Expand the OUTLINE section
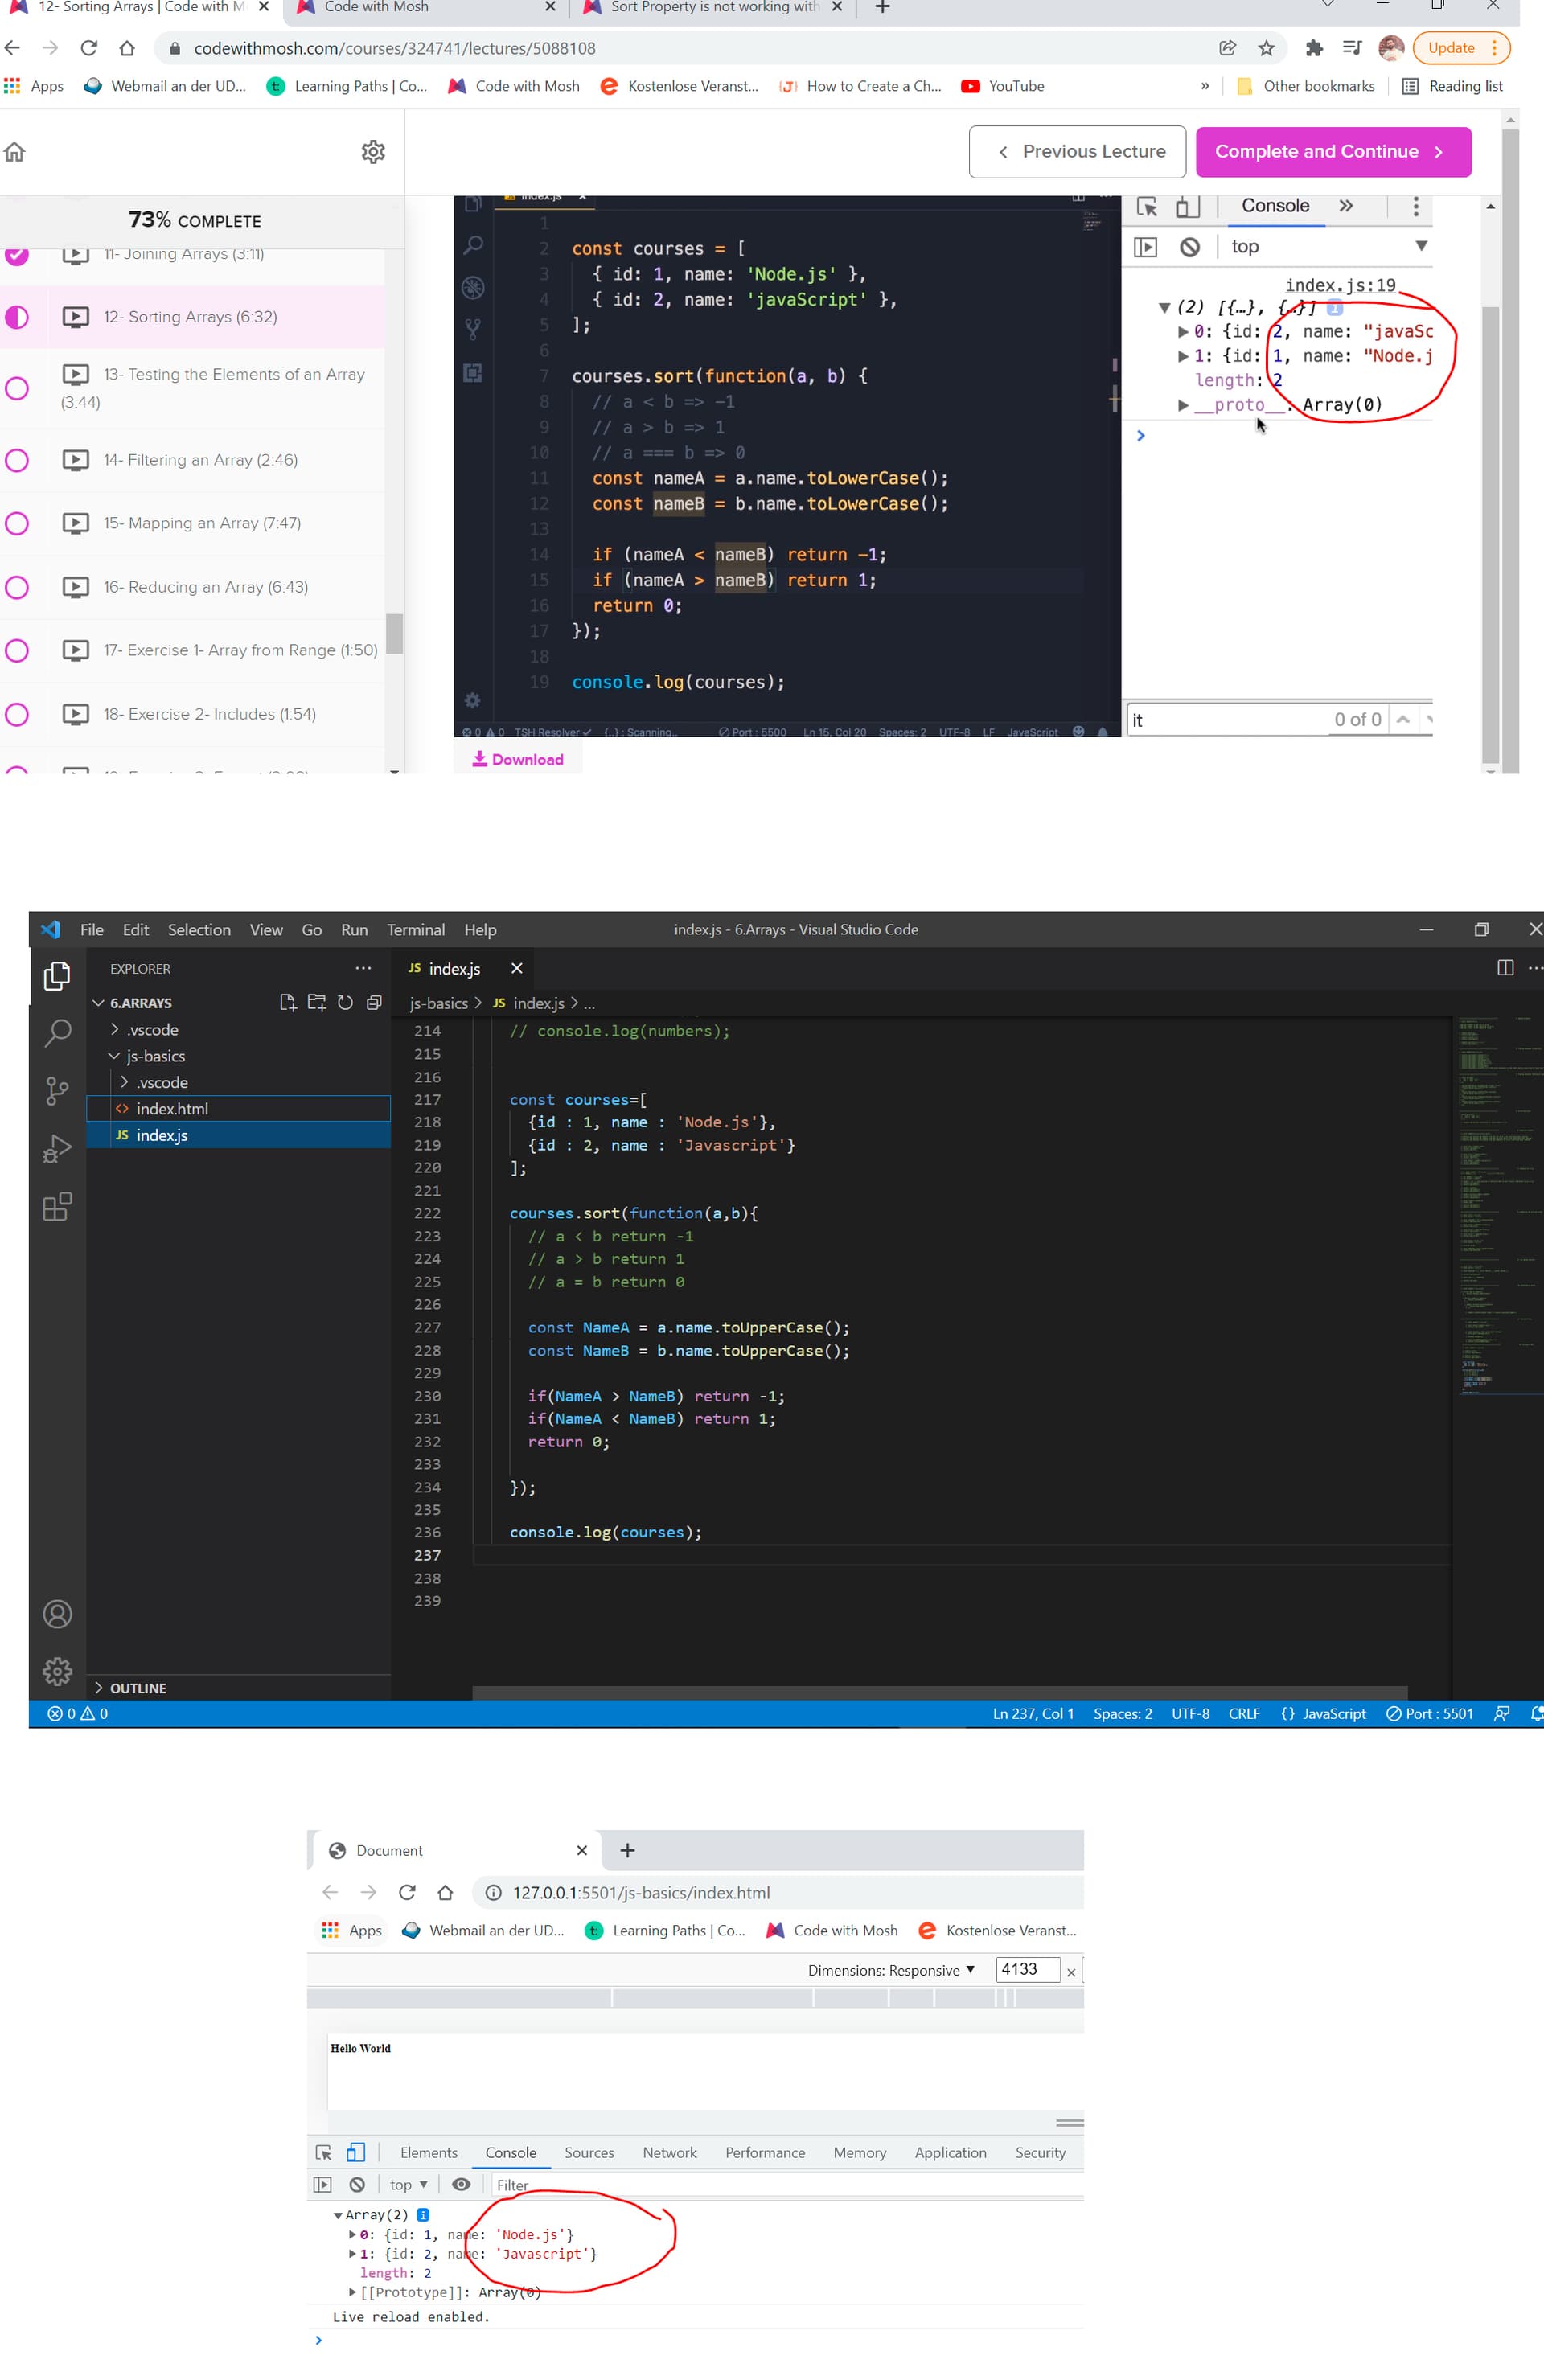Viewport: 1544px width, 2380px height. (x=98, y=1687)
